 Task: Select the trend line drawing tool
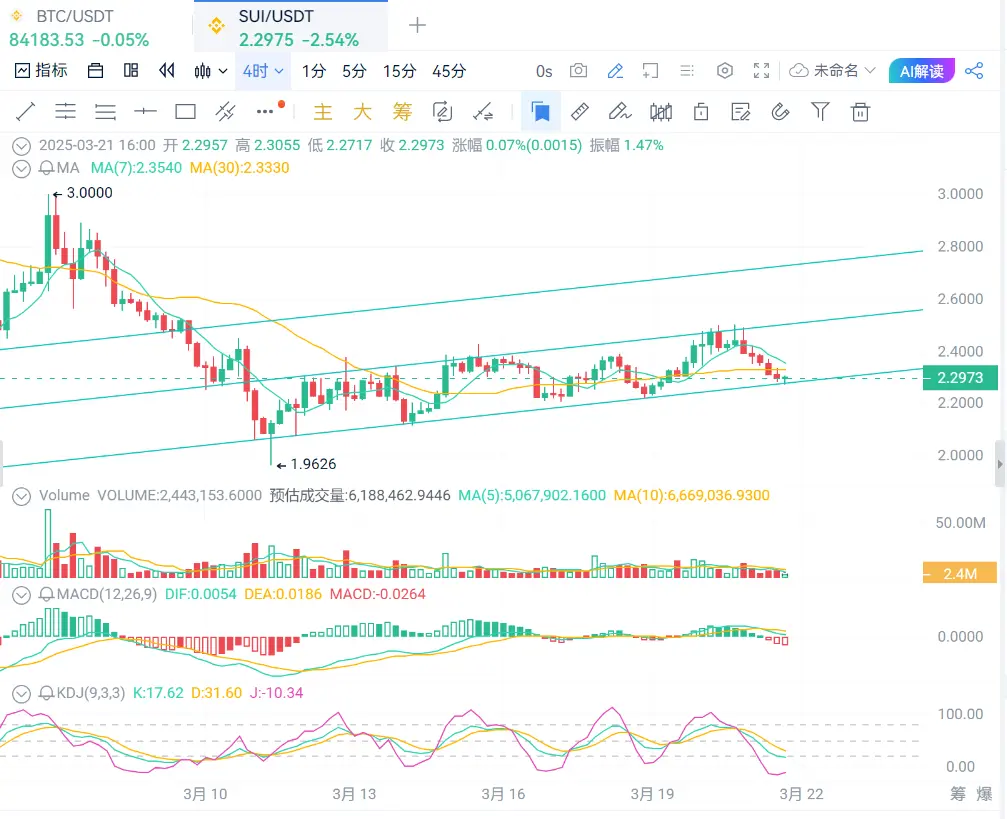coord(25,112)
